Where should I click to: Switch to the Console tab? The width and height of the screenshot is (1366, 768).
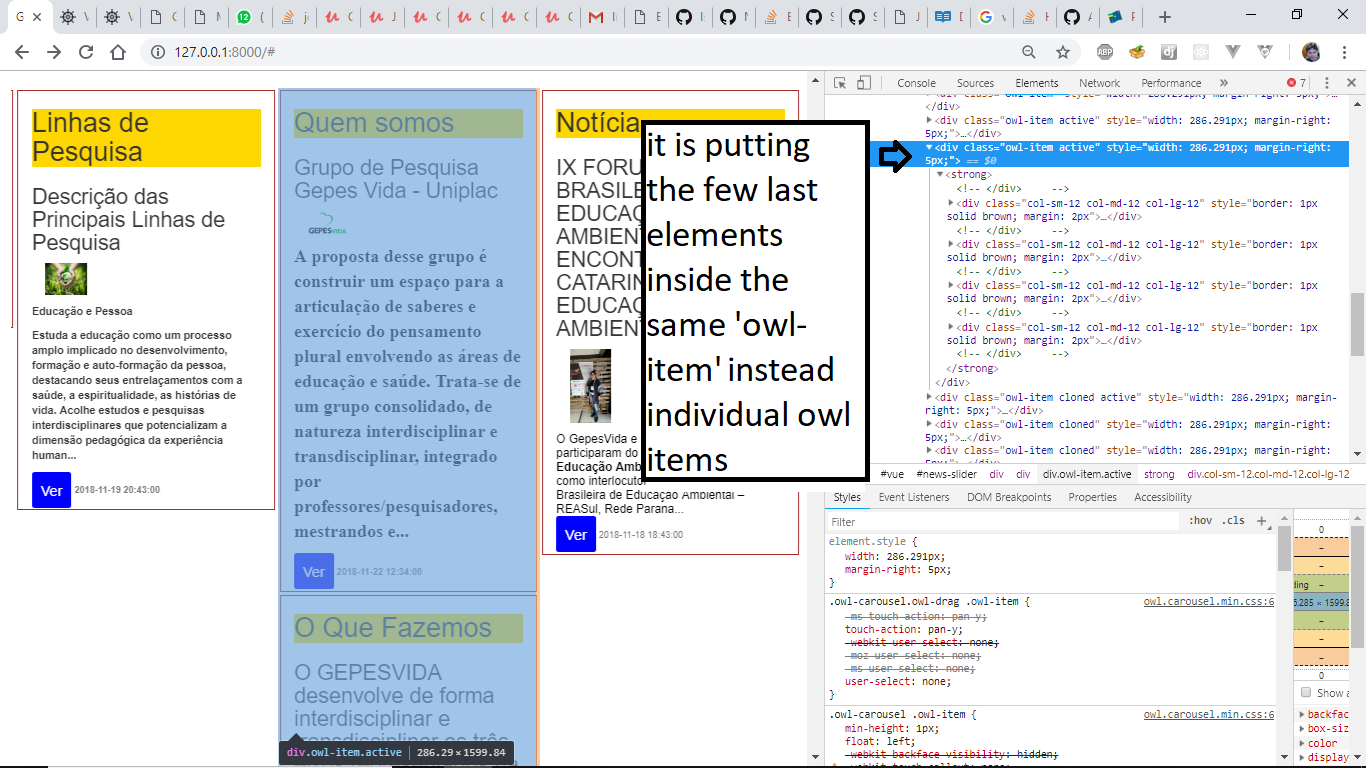click(916, 83)
